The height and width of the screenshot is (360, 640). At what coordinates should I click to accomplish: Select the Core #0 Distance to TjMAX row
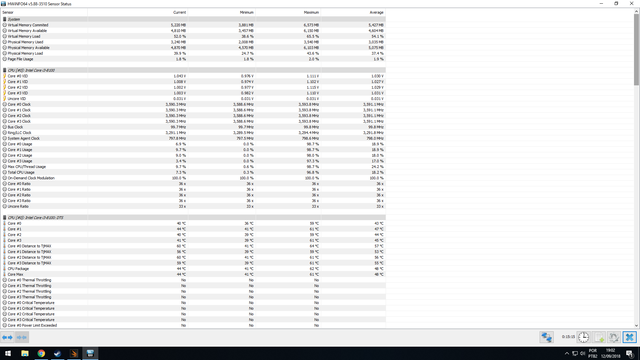tap(193, 246)
